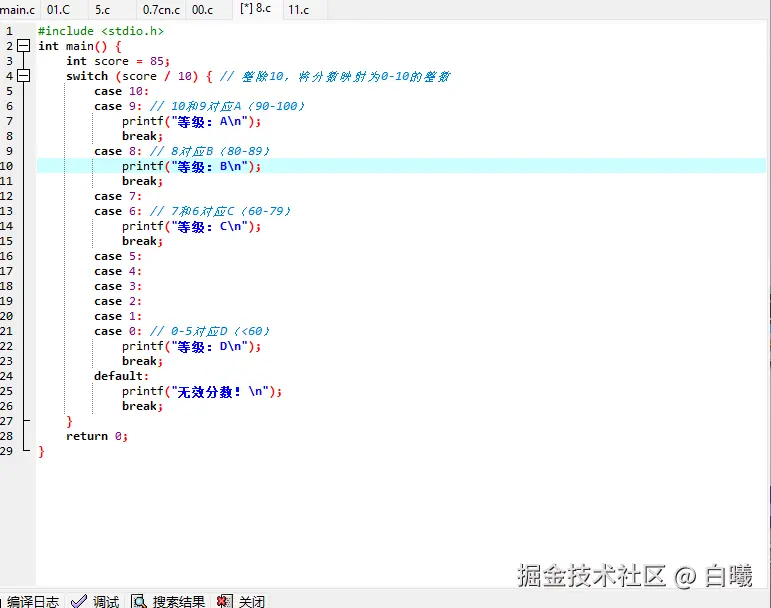Click on 'int score = 85;' line
771x608 pixels.
coord(118,61)
